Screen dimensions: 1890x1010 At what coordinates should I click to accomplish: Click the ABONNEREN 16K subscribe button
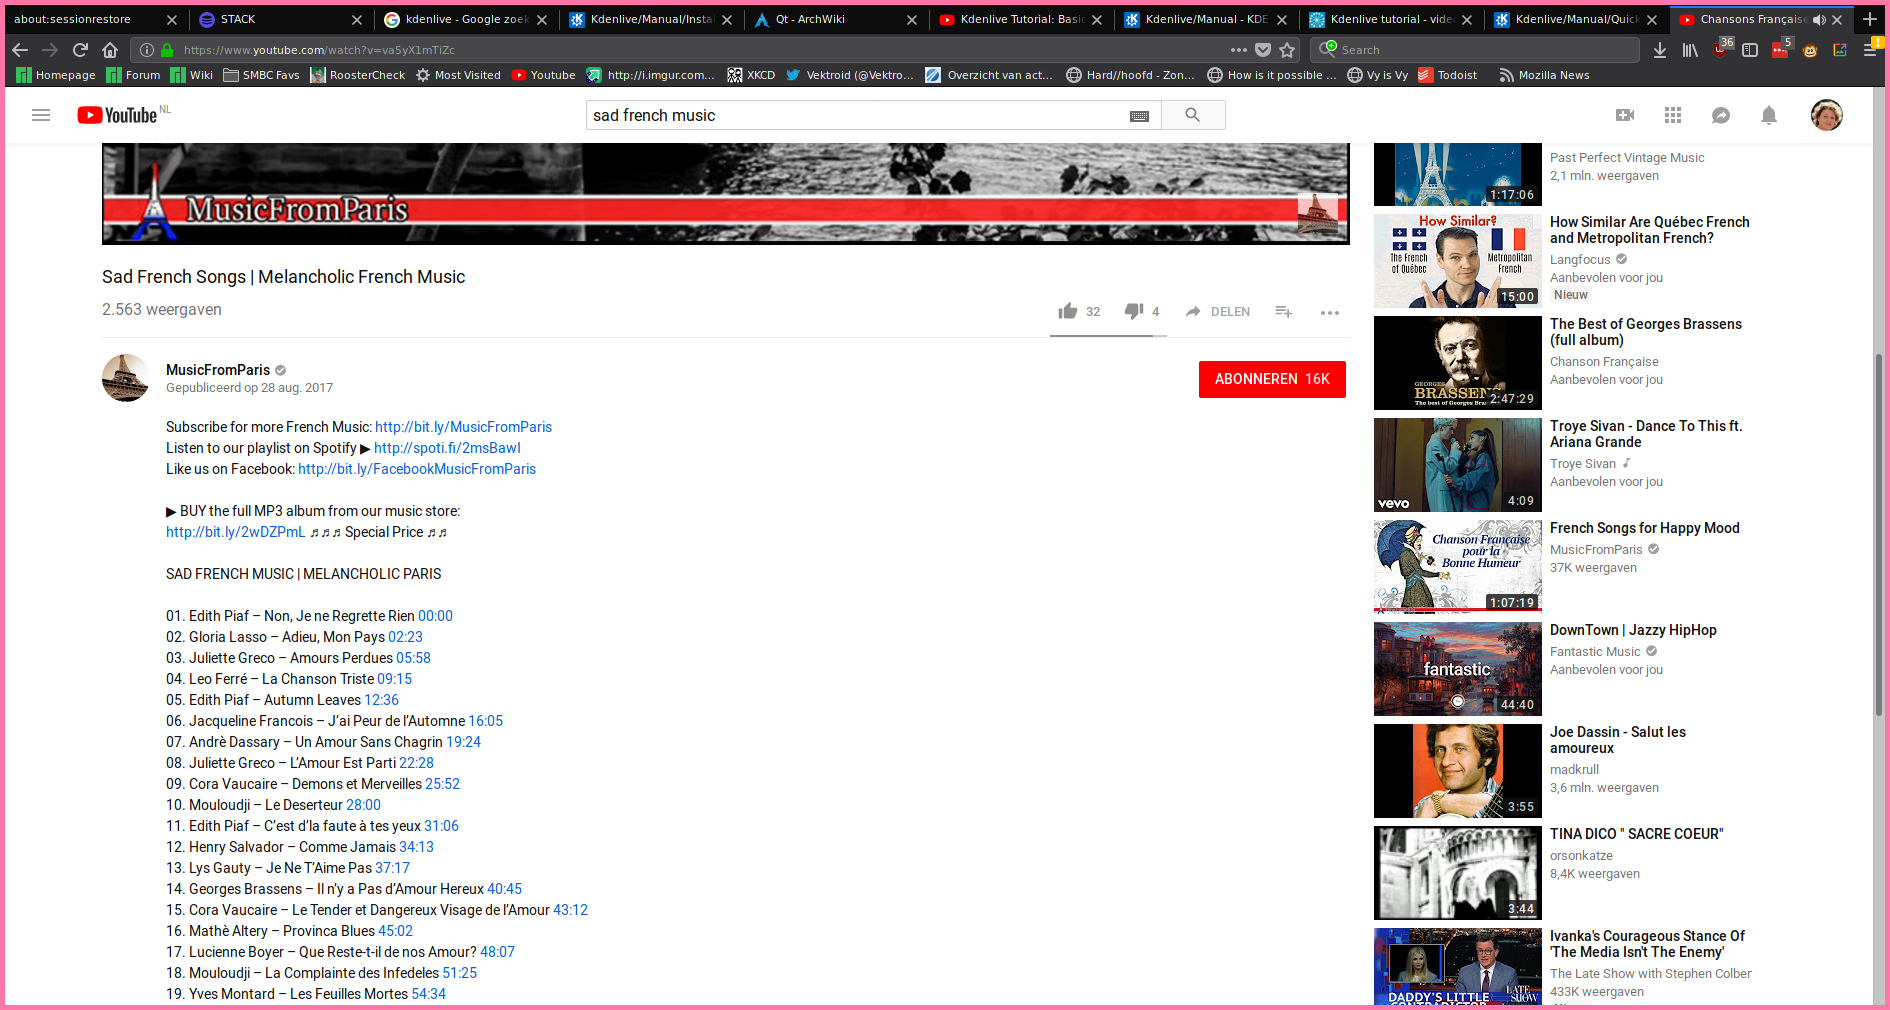point(1271,379)
